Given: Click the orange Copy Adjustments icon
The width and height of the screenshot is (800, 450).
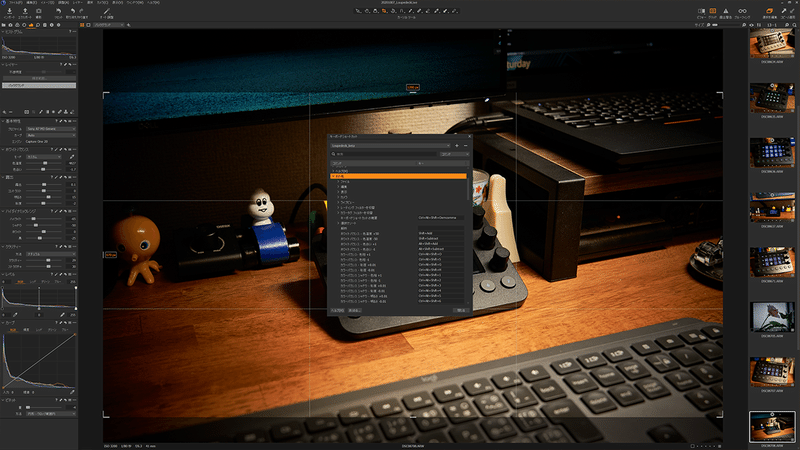Looking at the screenshot, I should [769, 11].
